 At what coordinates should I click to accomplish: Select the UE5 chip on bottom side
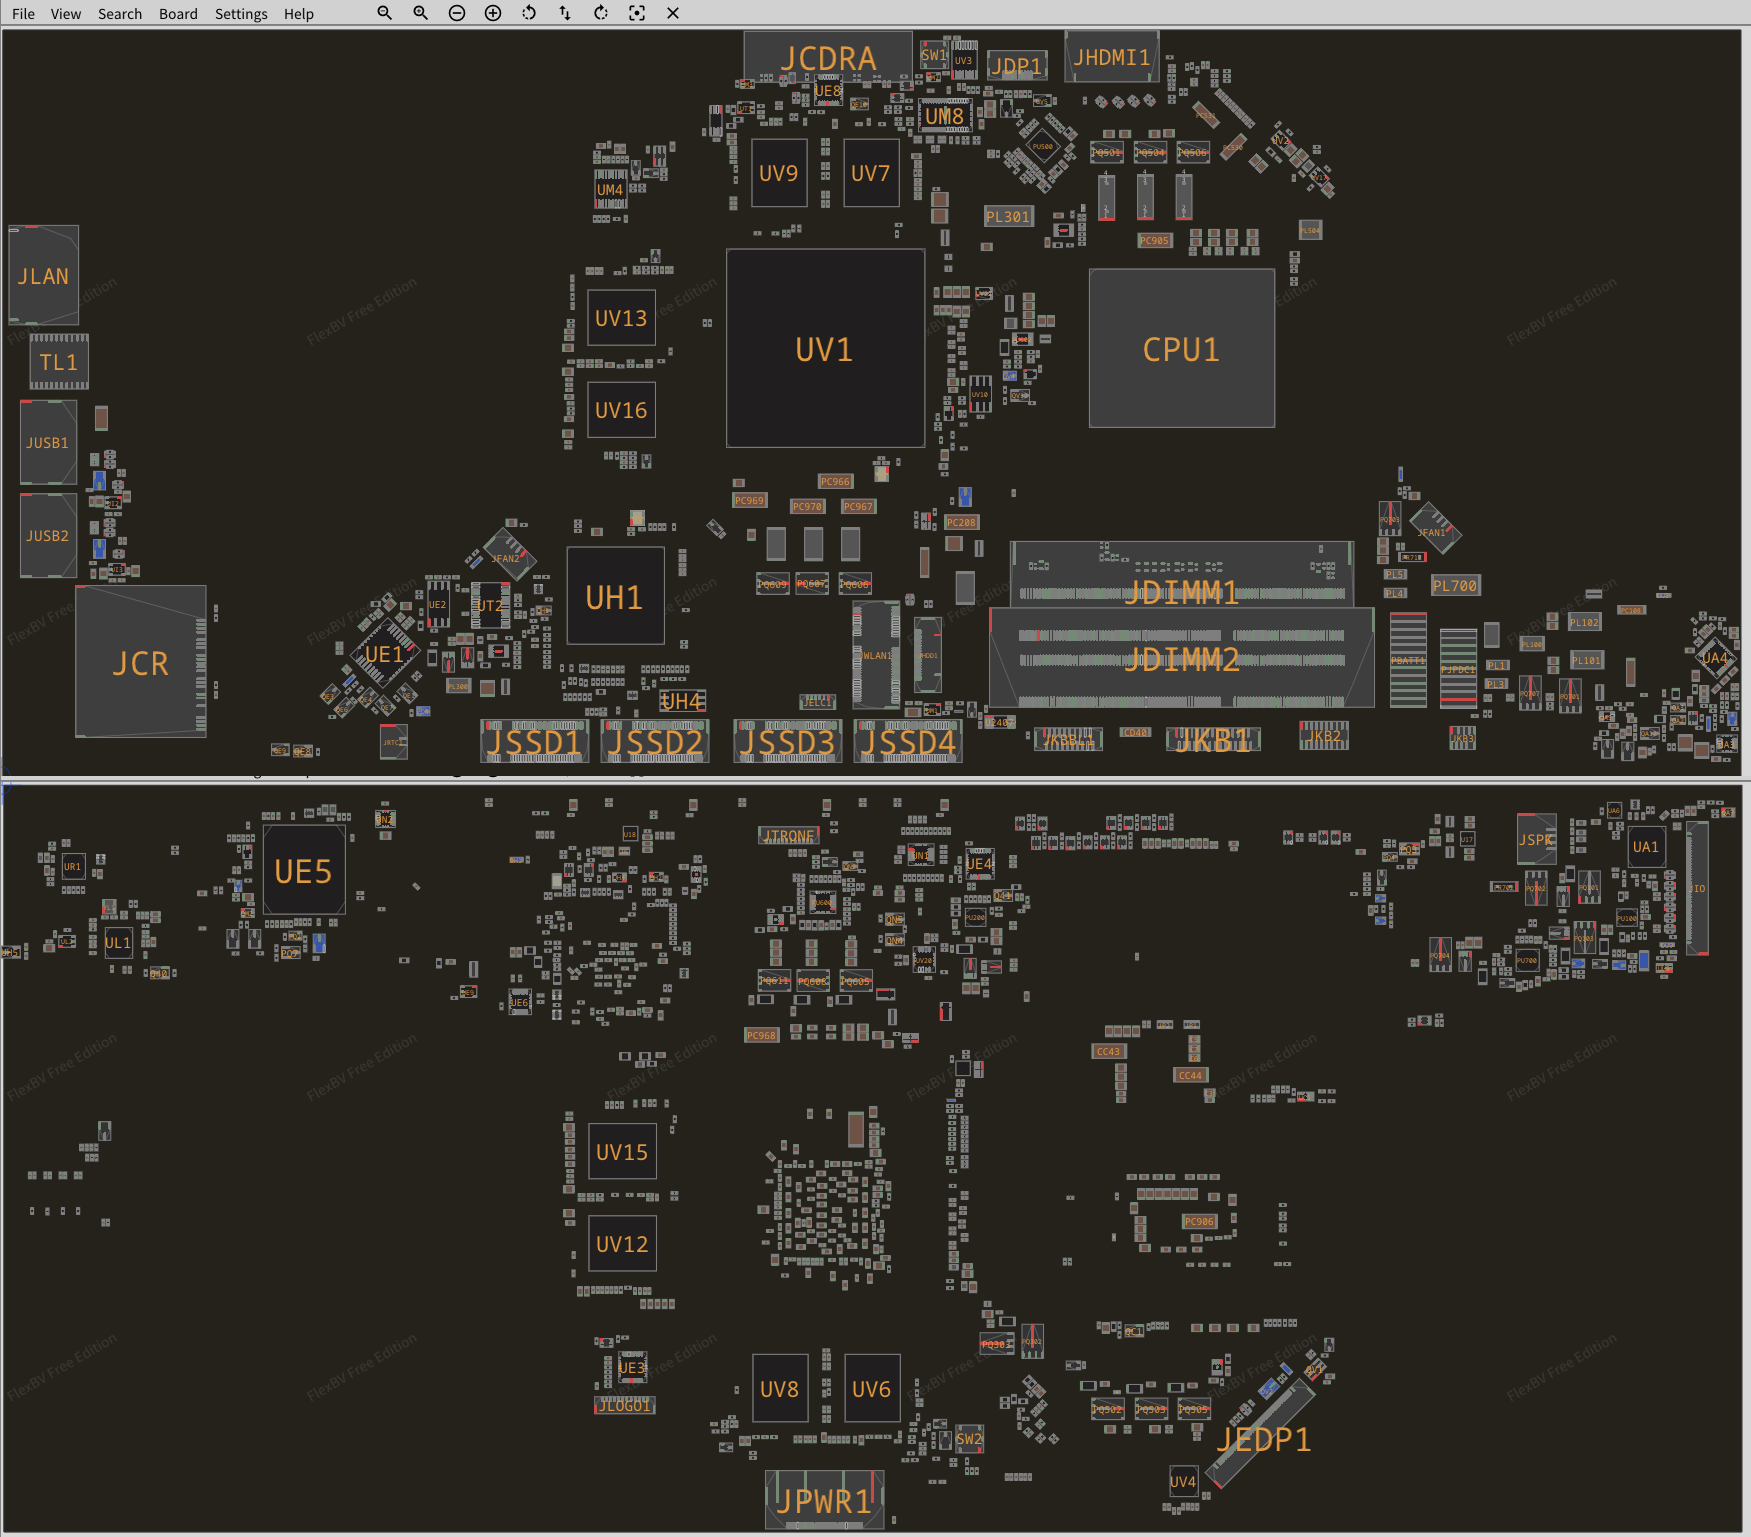pyautogui.click(x=304, y=871)
